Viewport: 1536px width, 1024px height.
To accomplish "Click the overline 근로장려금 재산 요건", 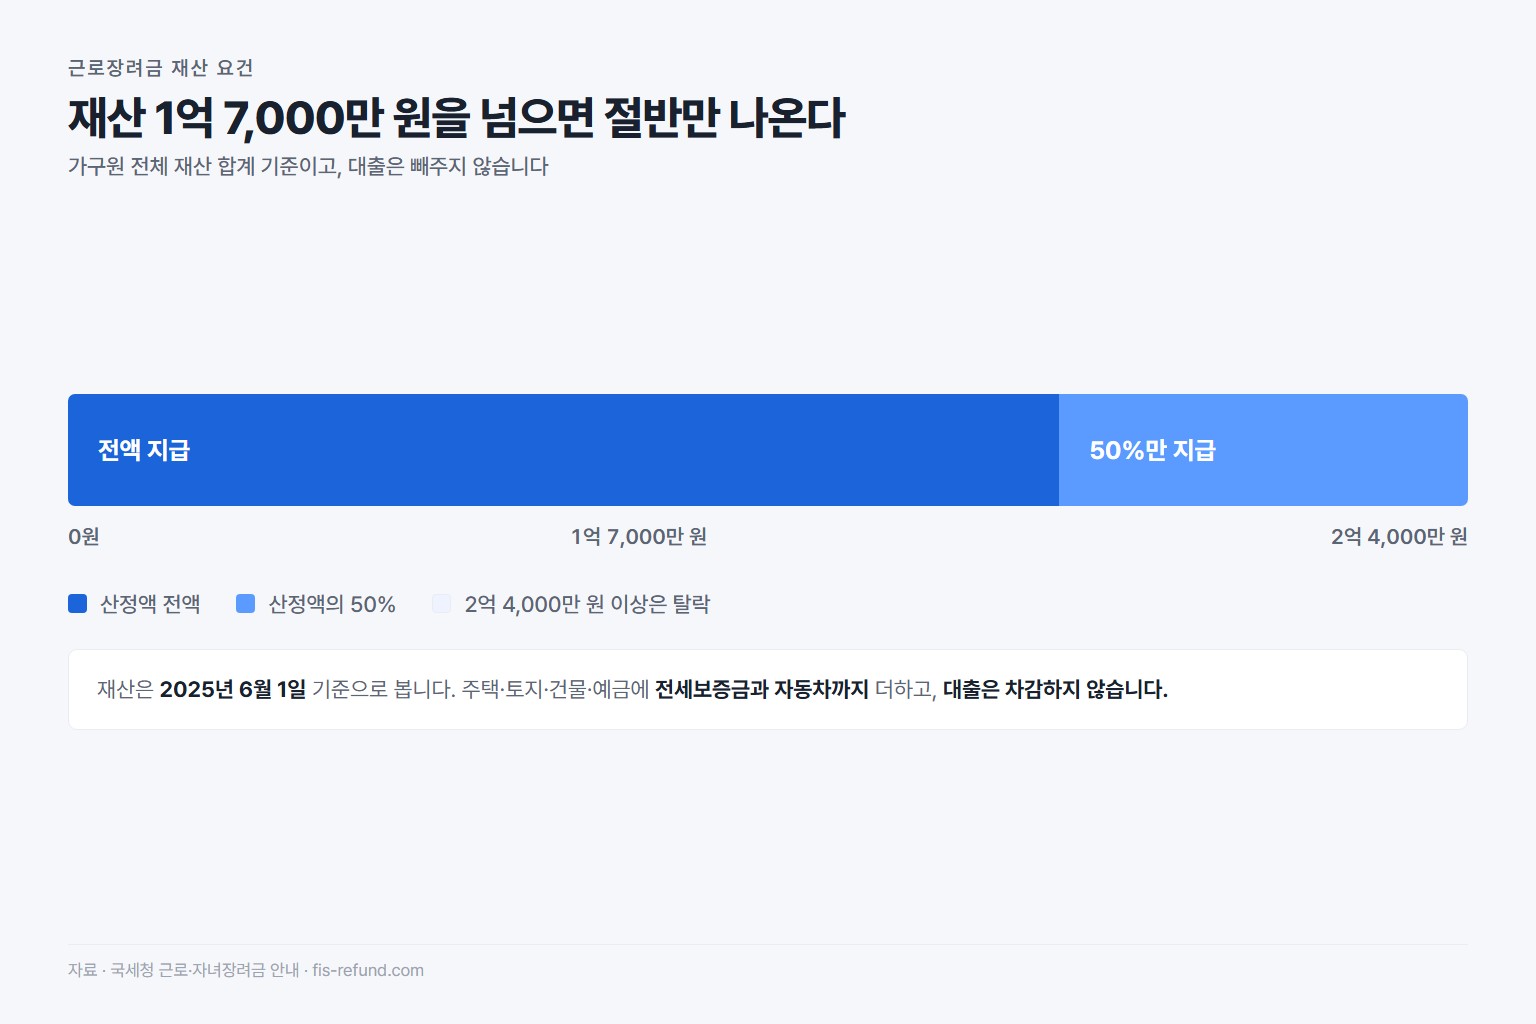I will pyautogui.click(x=161, y=68).
